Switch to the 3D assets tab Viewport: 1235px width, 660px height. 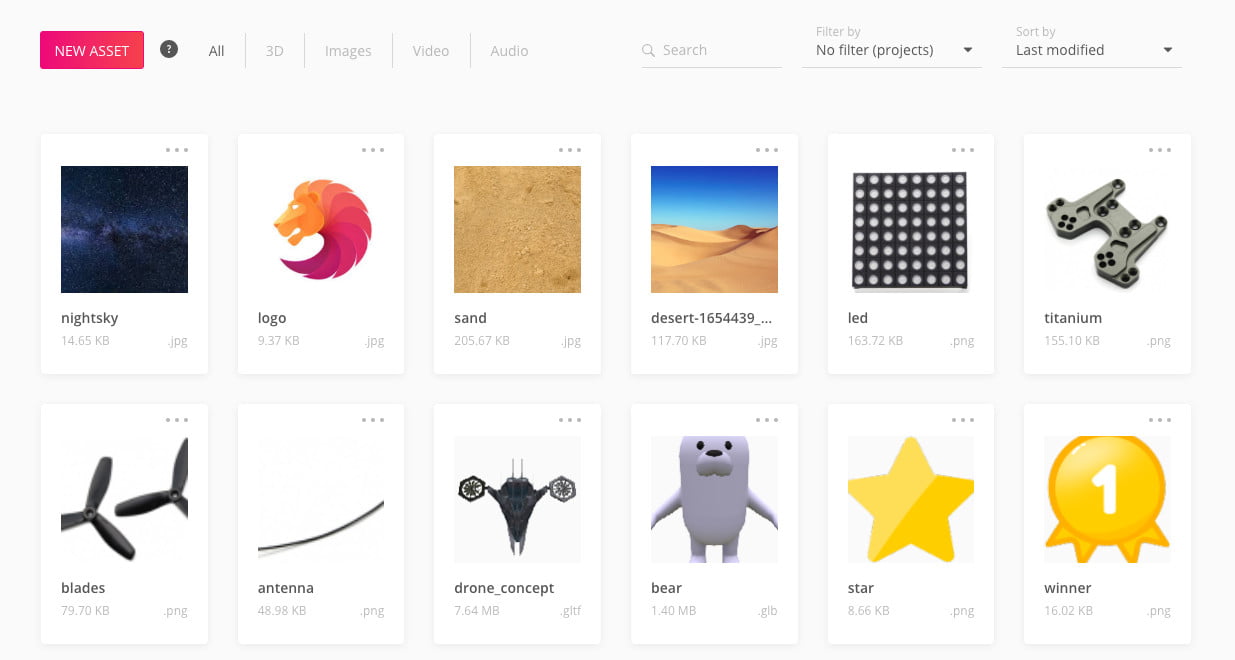(x=275, y=51)
